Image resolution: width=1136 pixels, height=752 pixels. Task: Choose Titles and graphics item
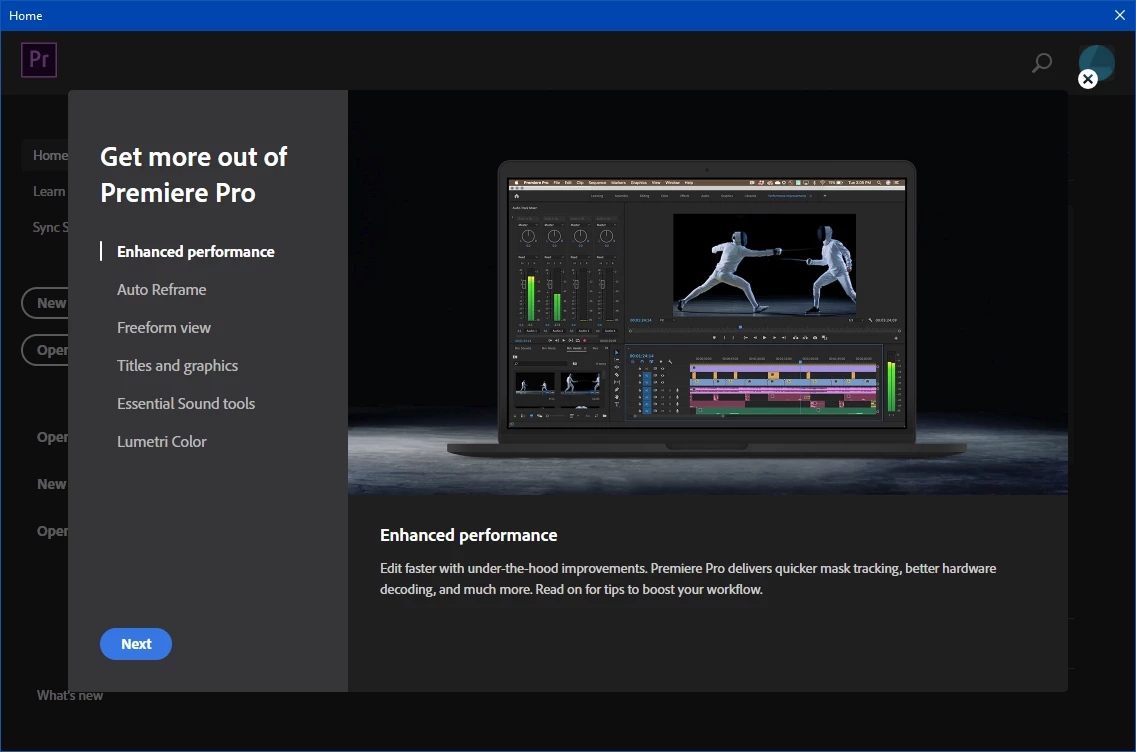pos(178,366)
